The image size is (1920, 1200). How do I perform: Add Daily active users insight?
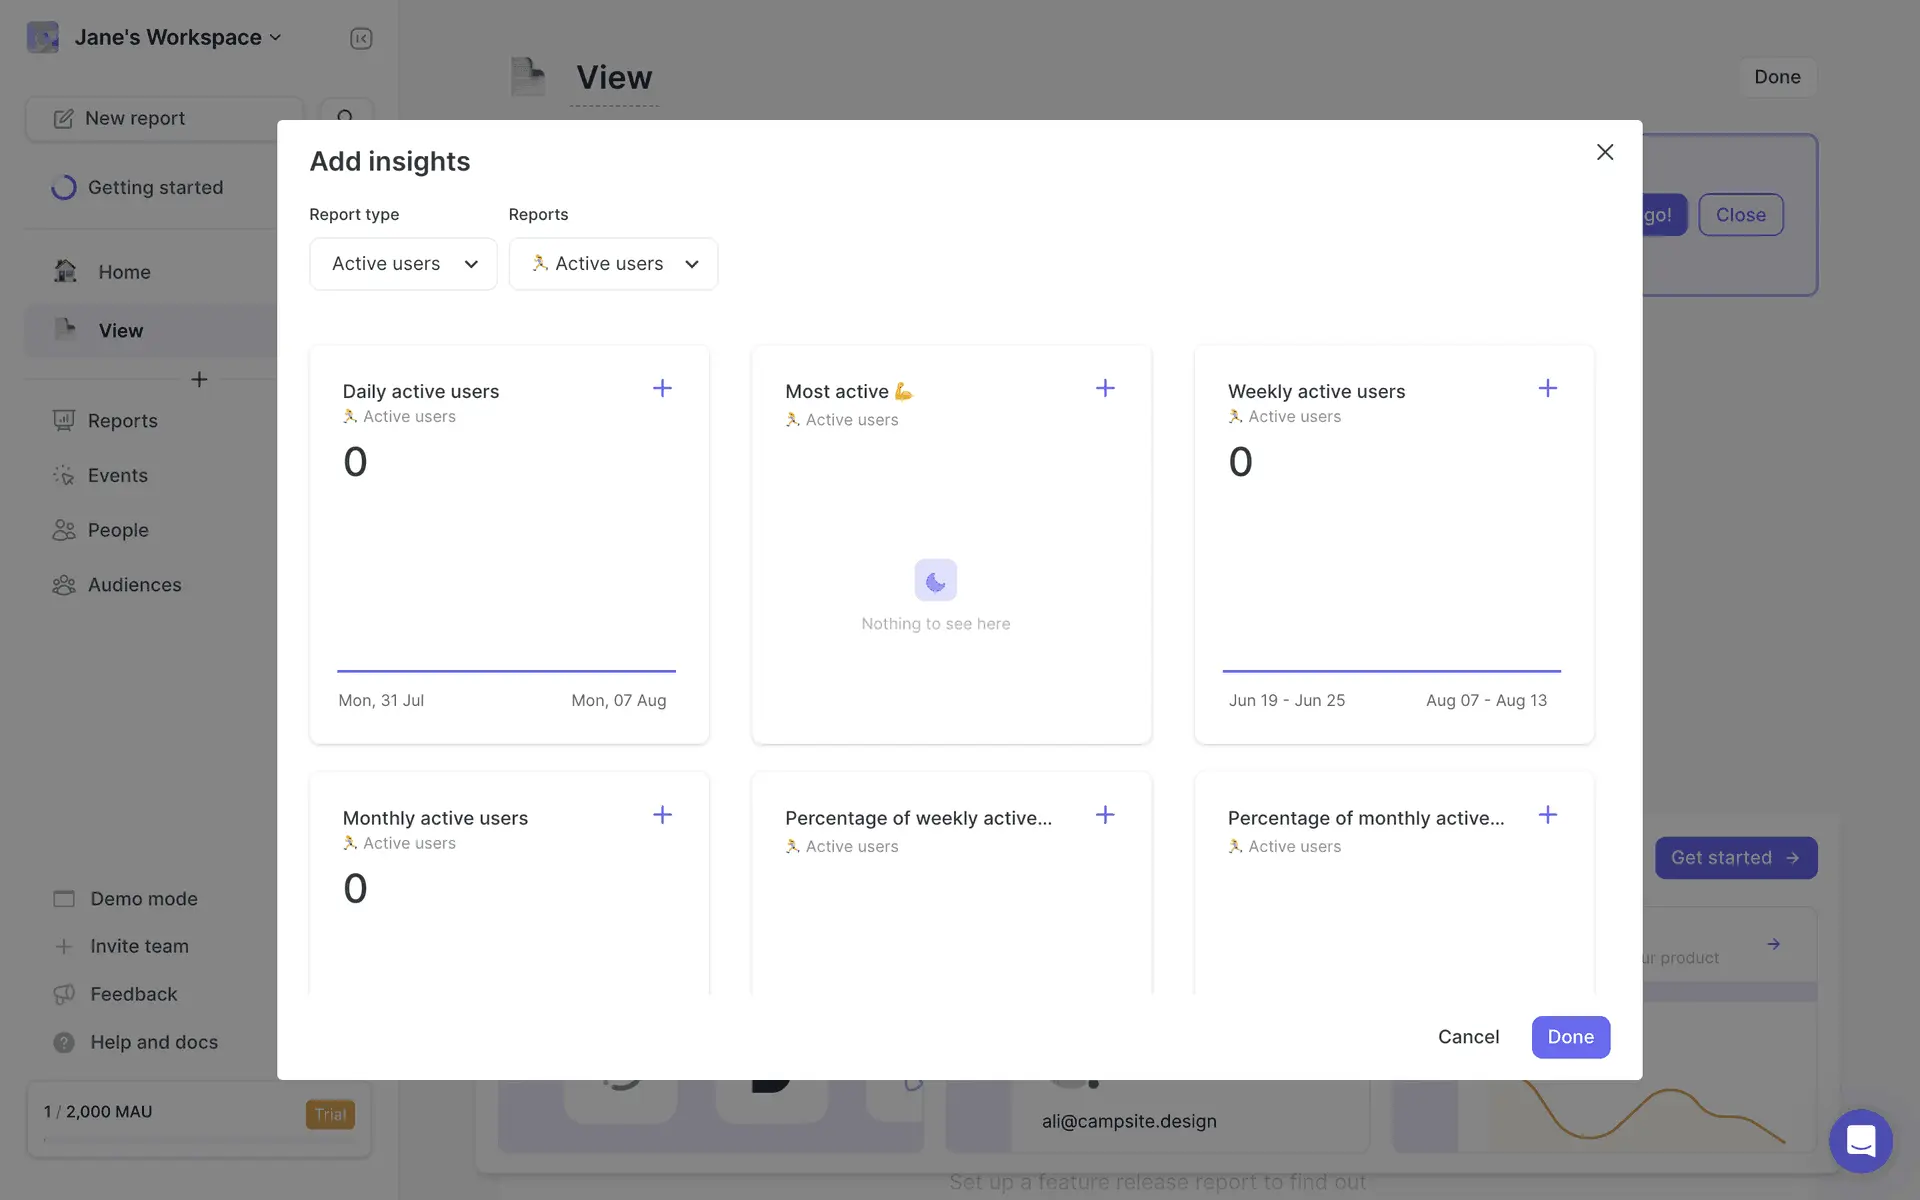tap(662, 388)
